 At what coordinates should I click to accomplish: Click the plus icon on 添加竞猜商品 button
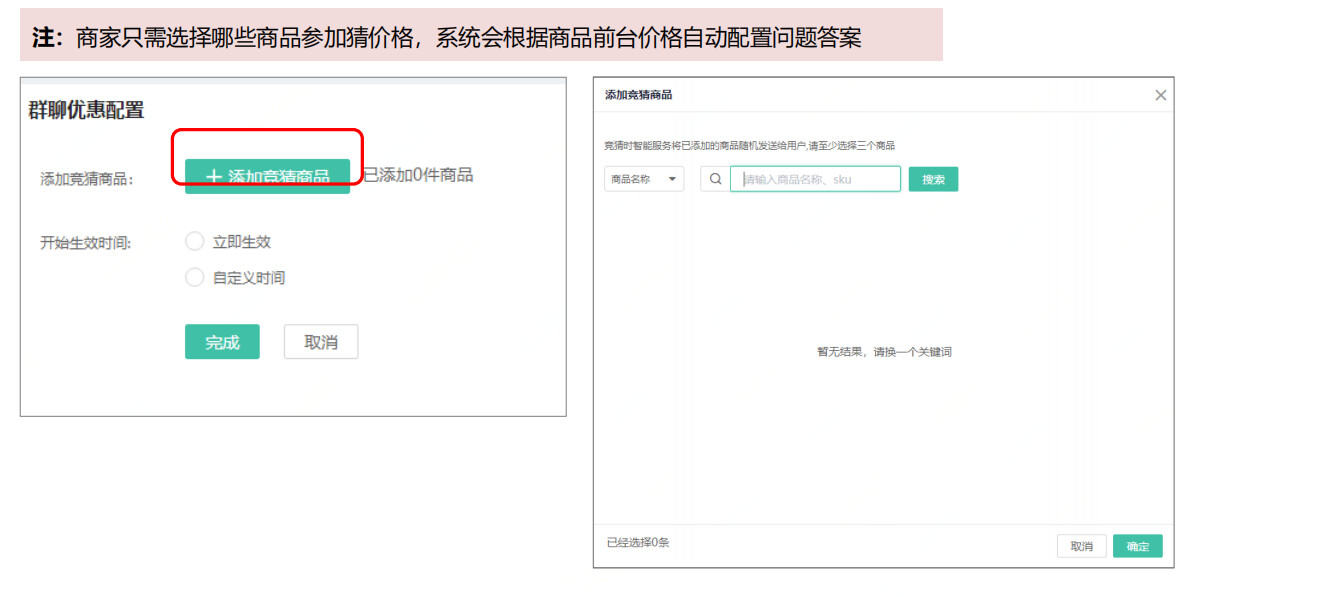coord(213,176)
